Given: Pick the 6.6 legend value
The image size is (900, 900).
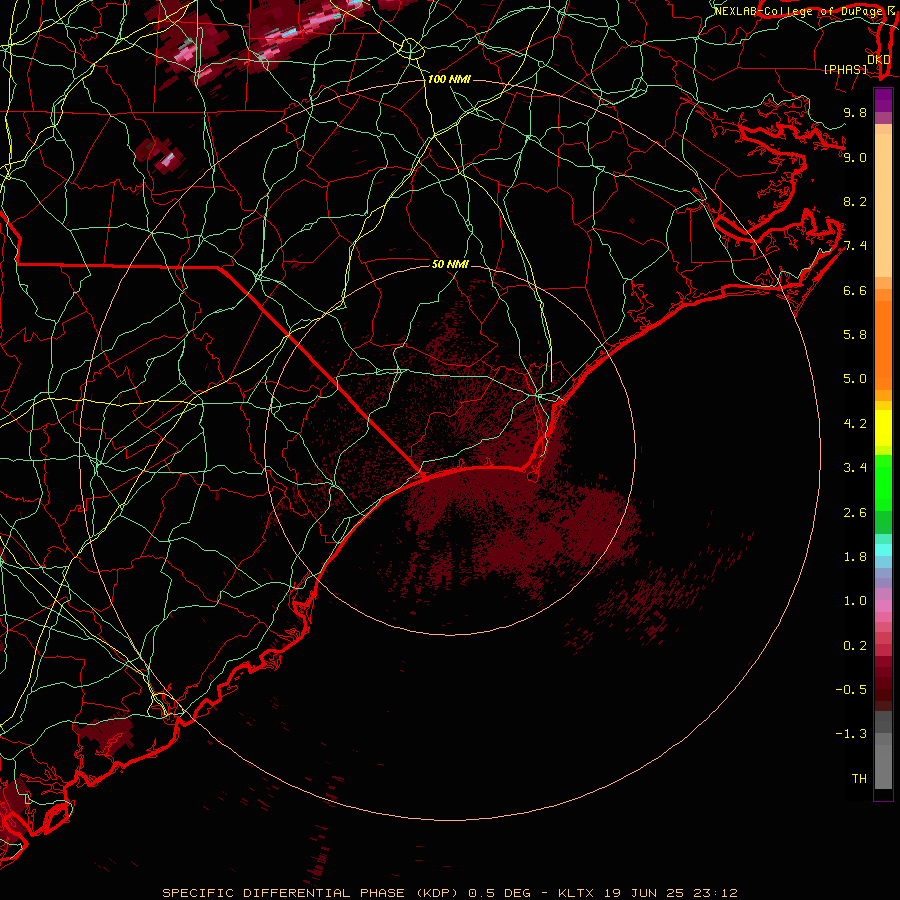Looking at the screenshot, I should pyautogui.click(x=855, y=290).
